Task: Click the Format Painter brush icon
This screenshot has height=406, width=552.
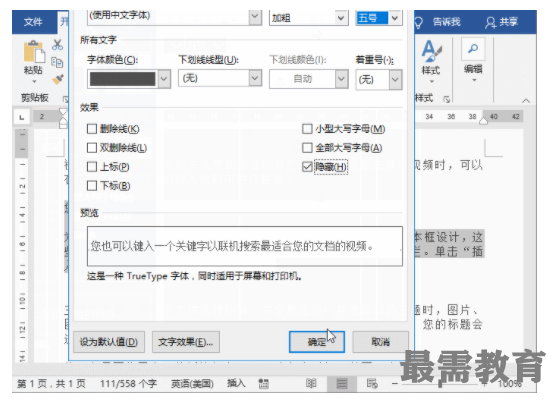Action: point(58,80)
